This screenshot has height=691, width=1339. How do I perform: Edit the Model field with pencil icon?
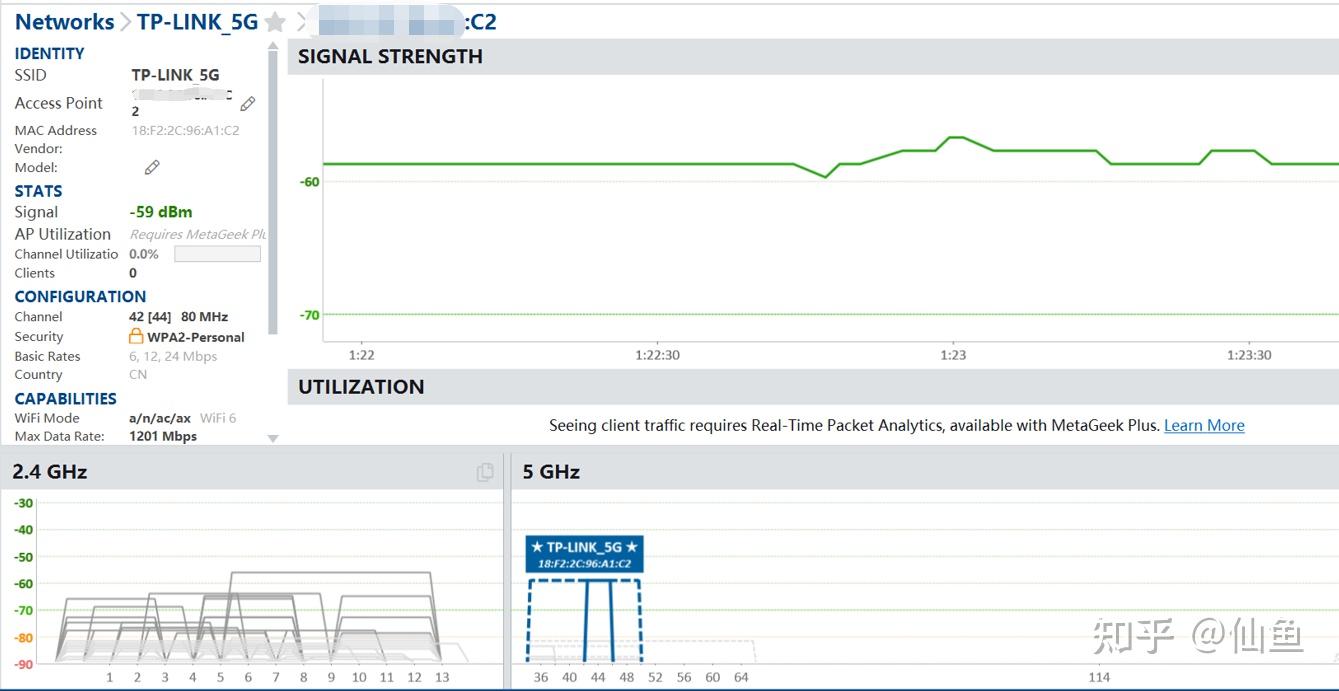[152, 167]
